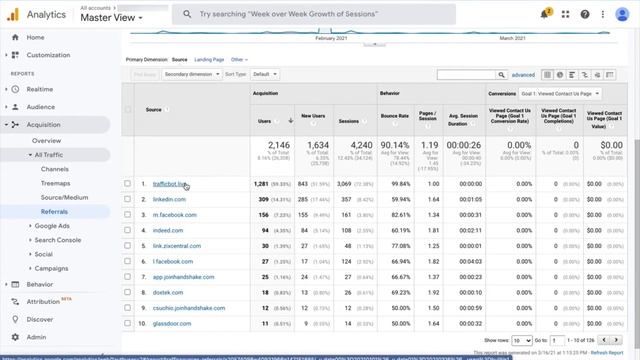Screen dimensions: 640x360
Task: Open the linkedin.com source link
Action: point(169,199)
